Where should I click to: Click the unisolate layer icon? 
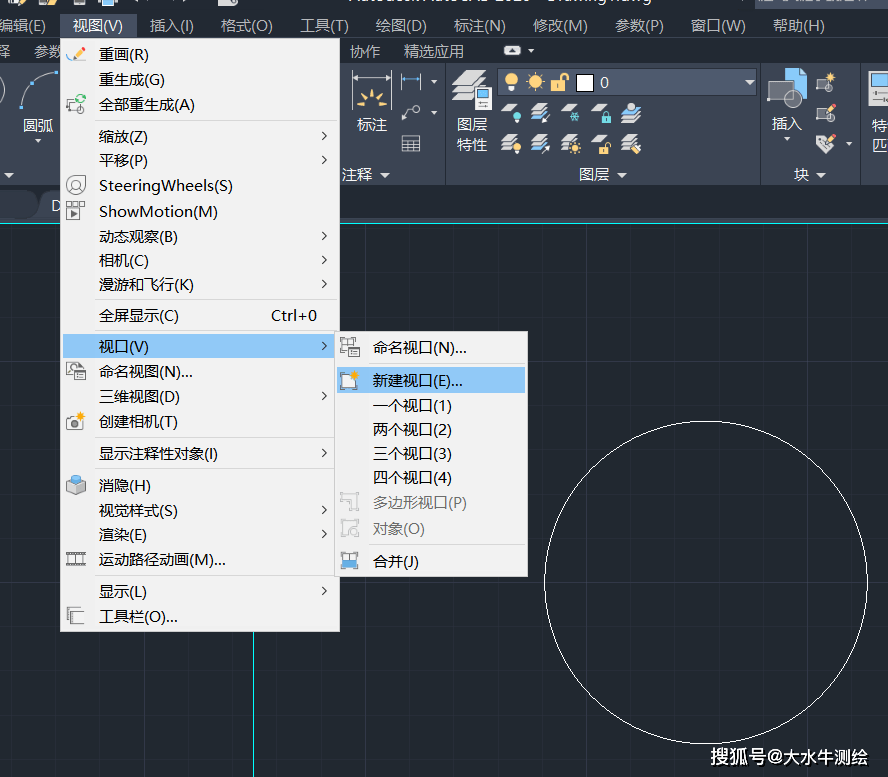tap(540, 144)
